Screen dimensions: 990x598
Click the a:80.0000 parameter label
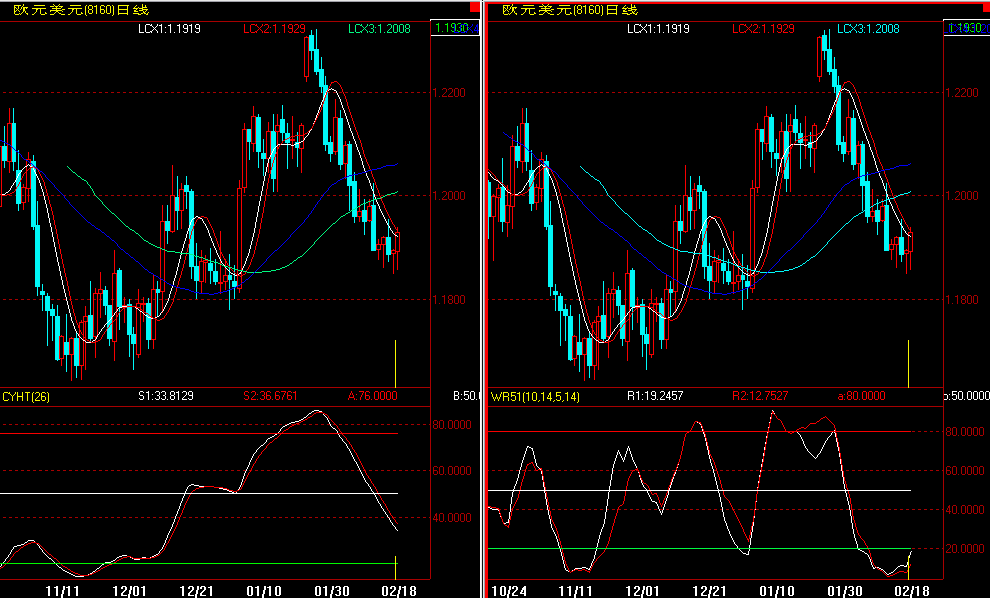(861, 396)
